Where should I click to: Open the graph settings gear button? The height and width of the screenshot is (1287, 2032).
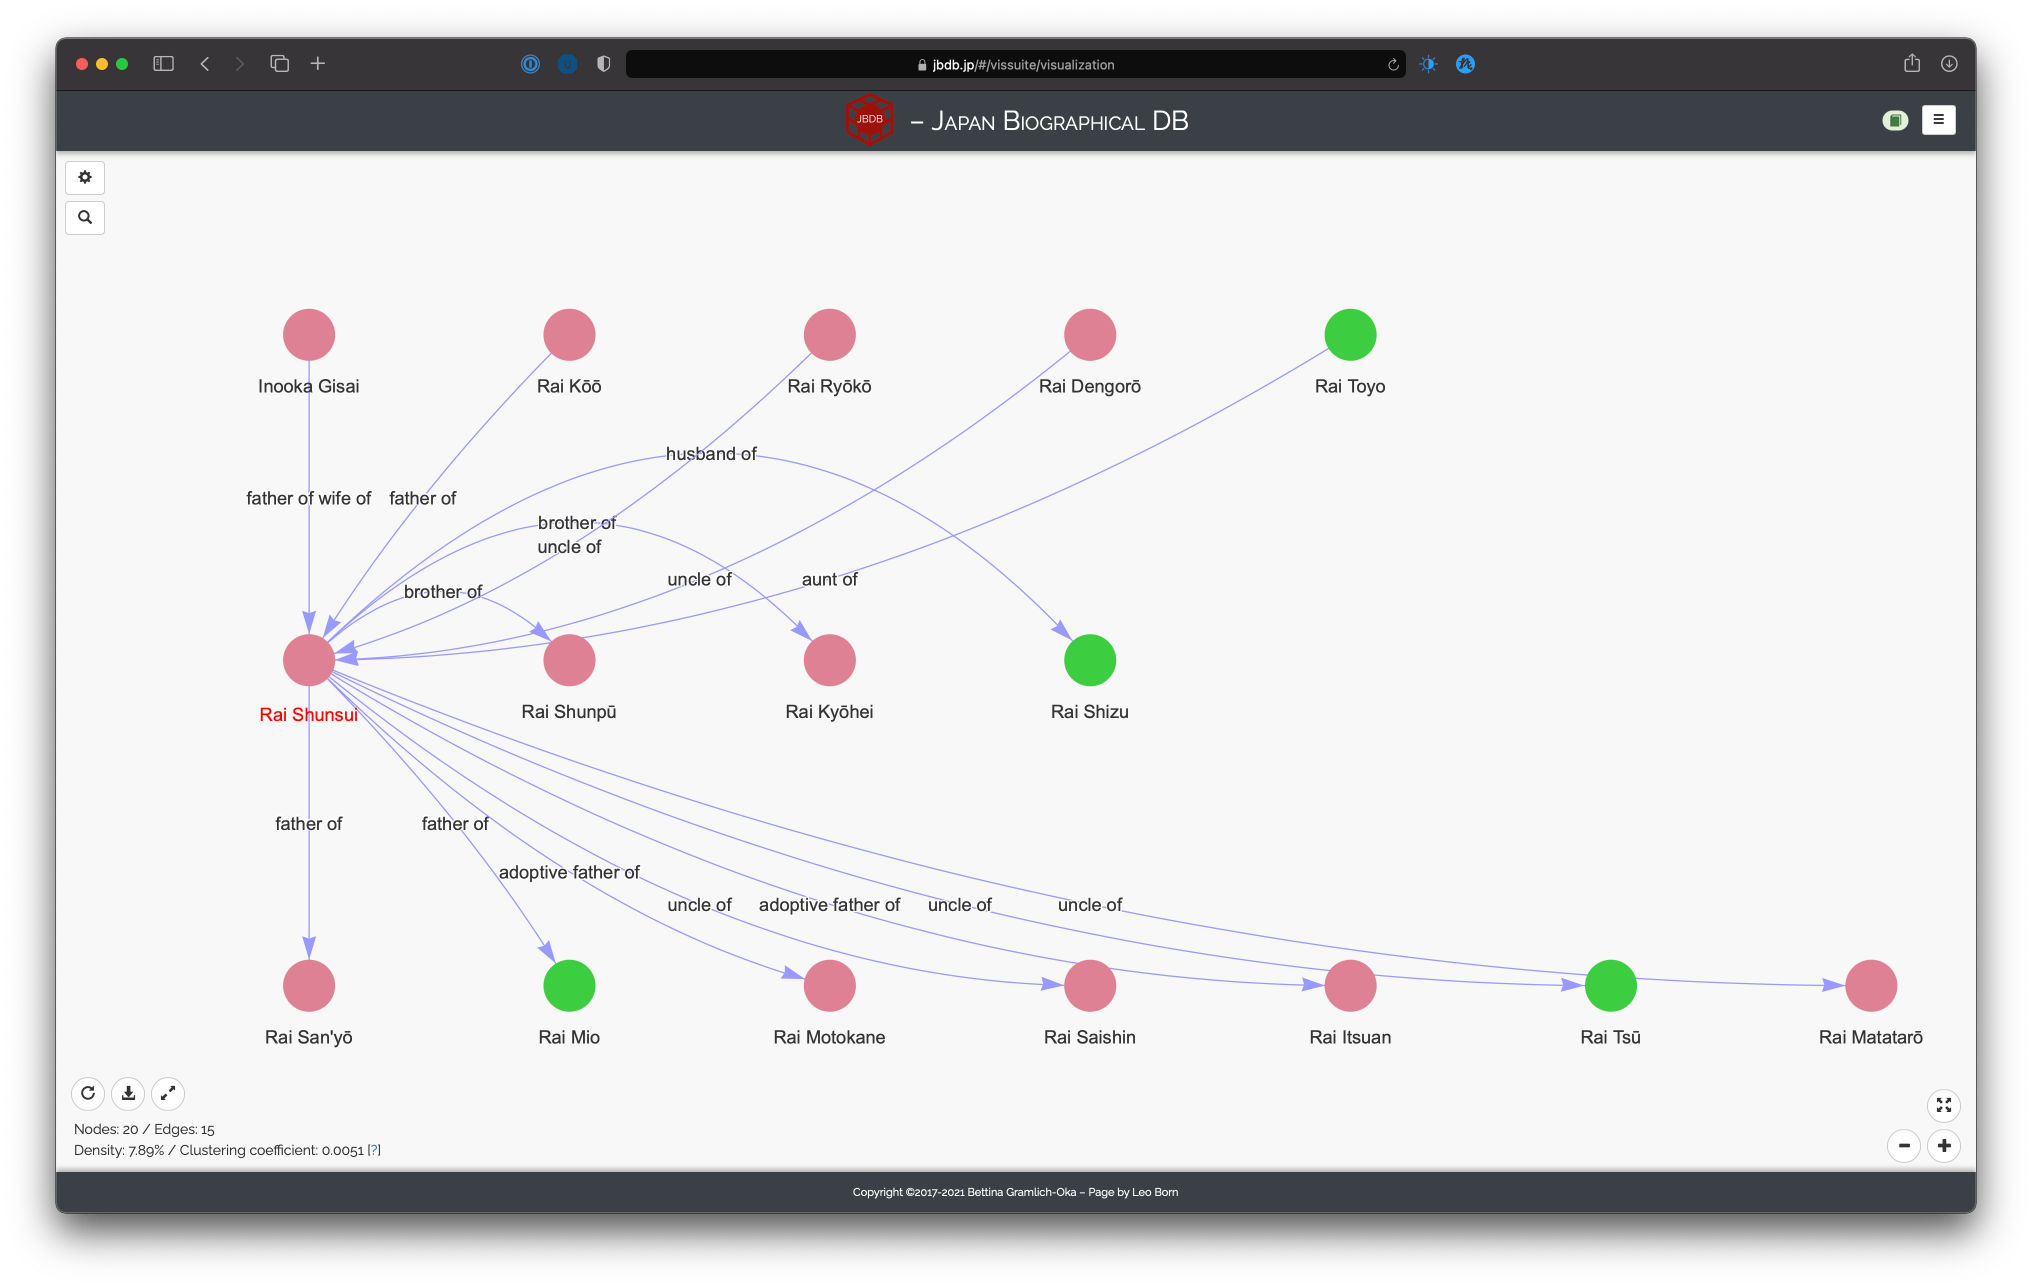click(x=85, y=177)
